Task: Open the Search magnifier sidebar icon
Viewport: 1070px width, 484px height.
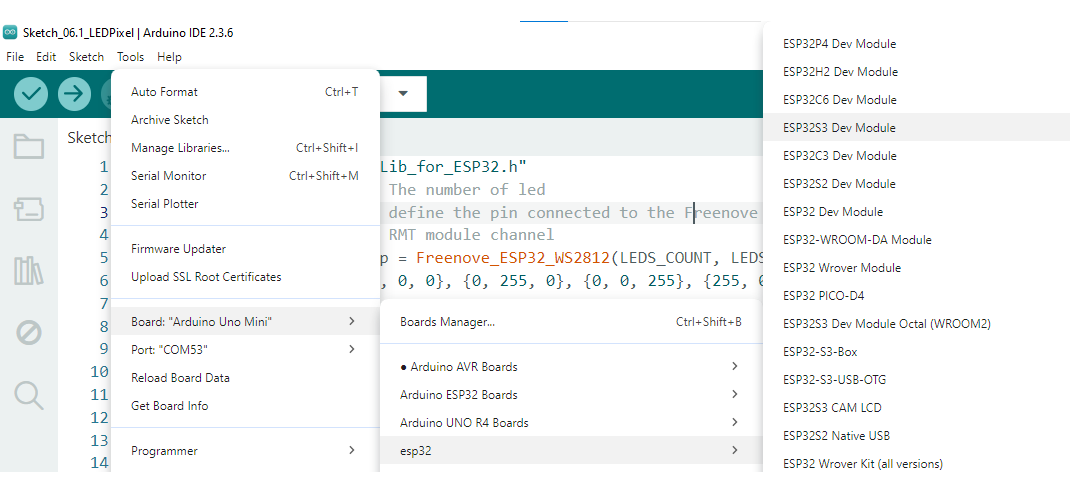Action: [x=29, y=395]
